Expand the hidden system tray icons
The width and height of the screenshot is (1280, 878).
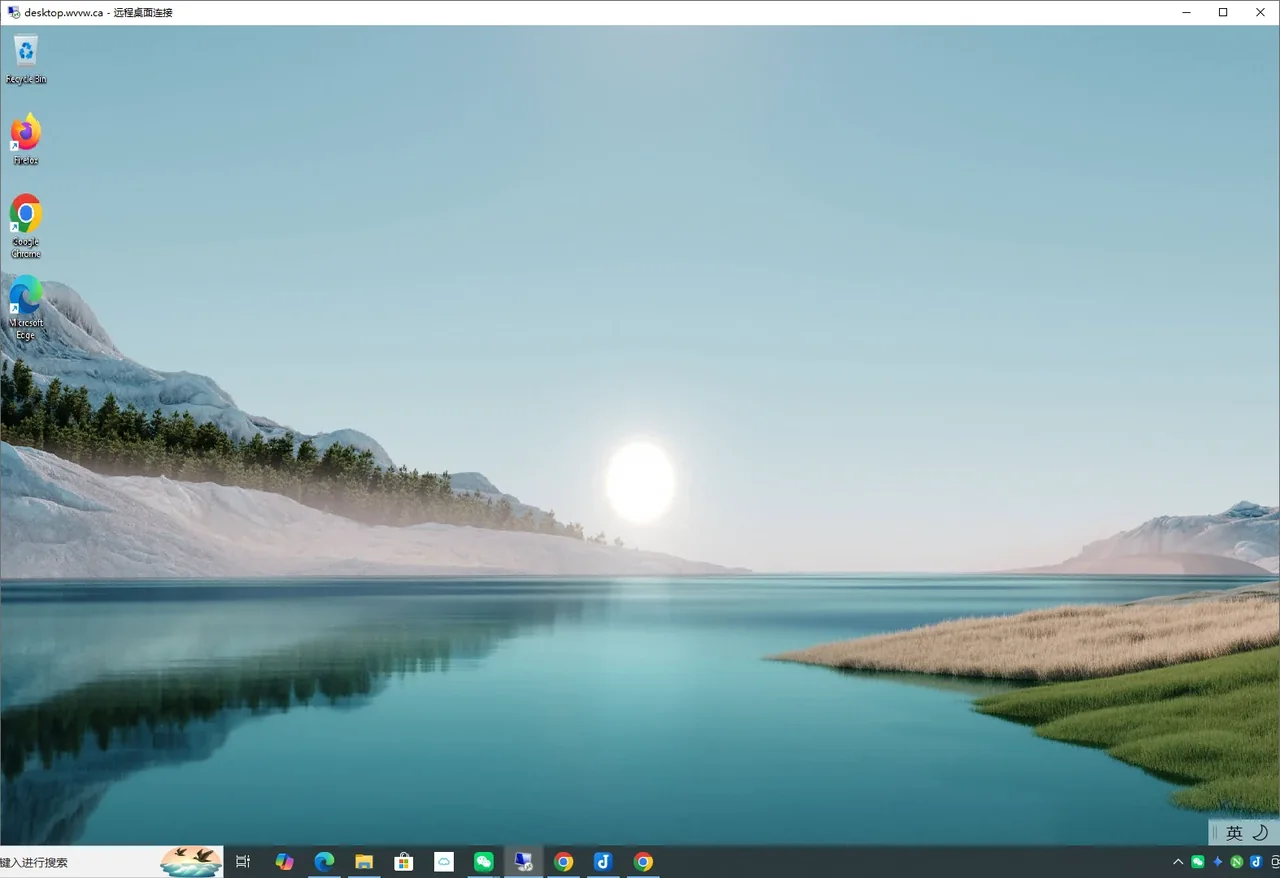coord(1178,862)
